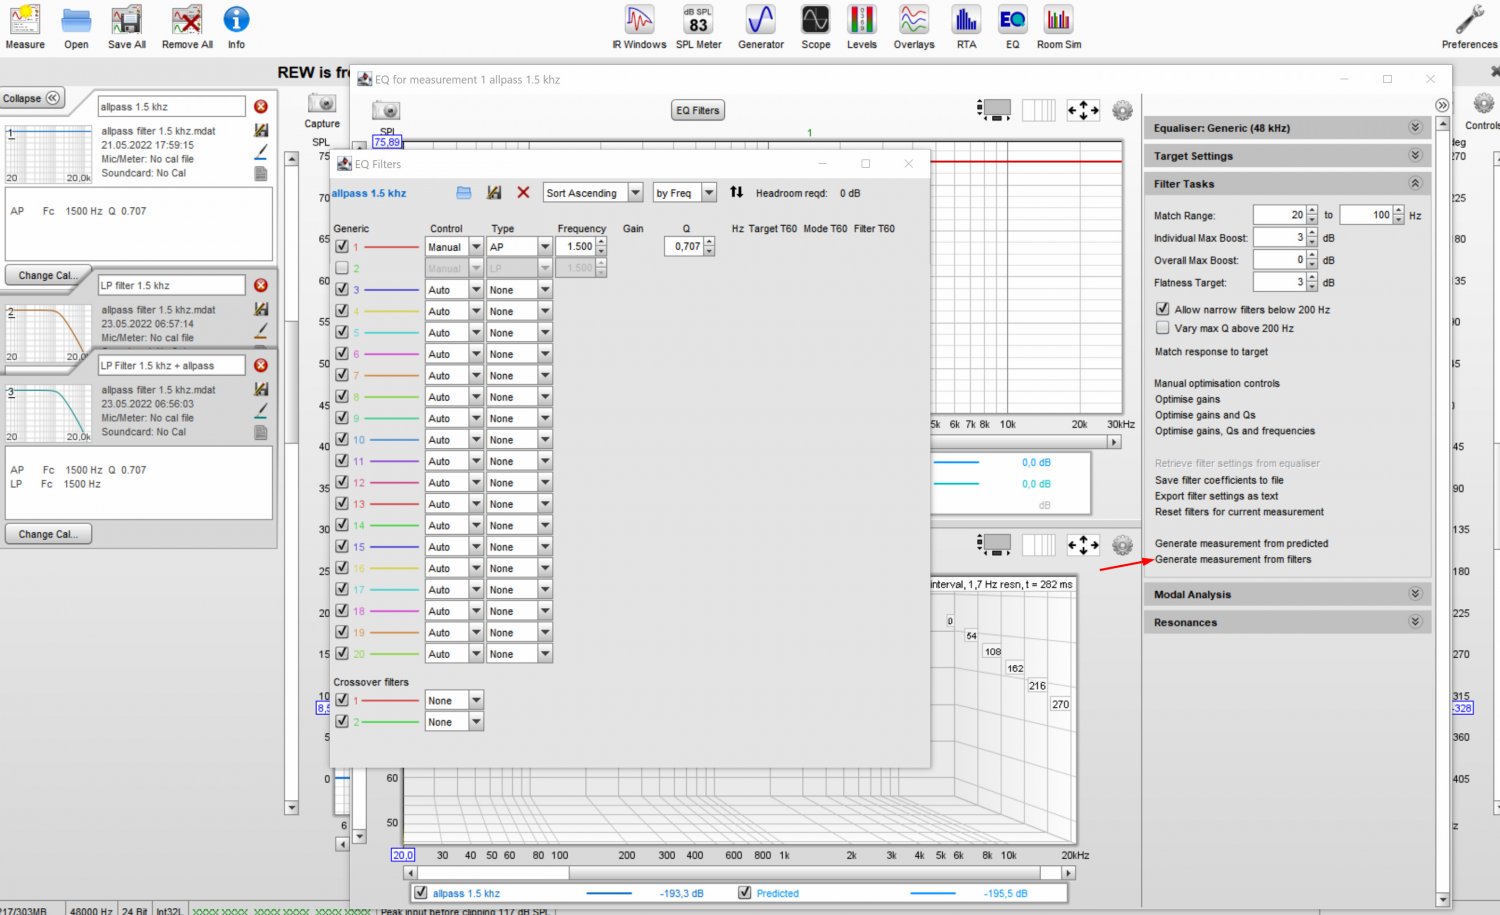Click the Individual Max Boost field
Viewport: 1500px width, 915px height.
pos(1279,237)
